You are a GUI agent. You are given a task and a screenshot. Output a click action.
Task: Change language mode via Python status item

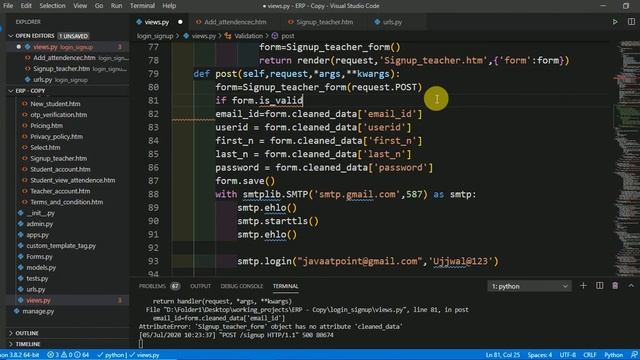[613, 355]
